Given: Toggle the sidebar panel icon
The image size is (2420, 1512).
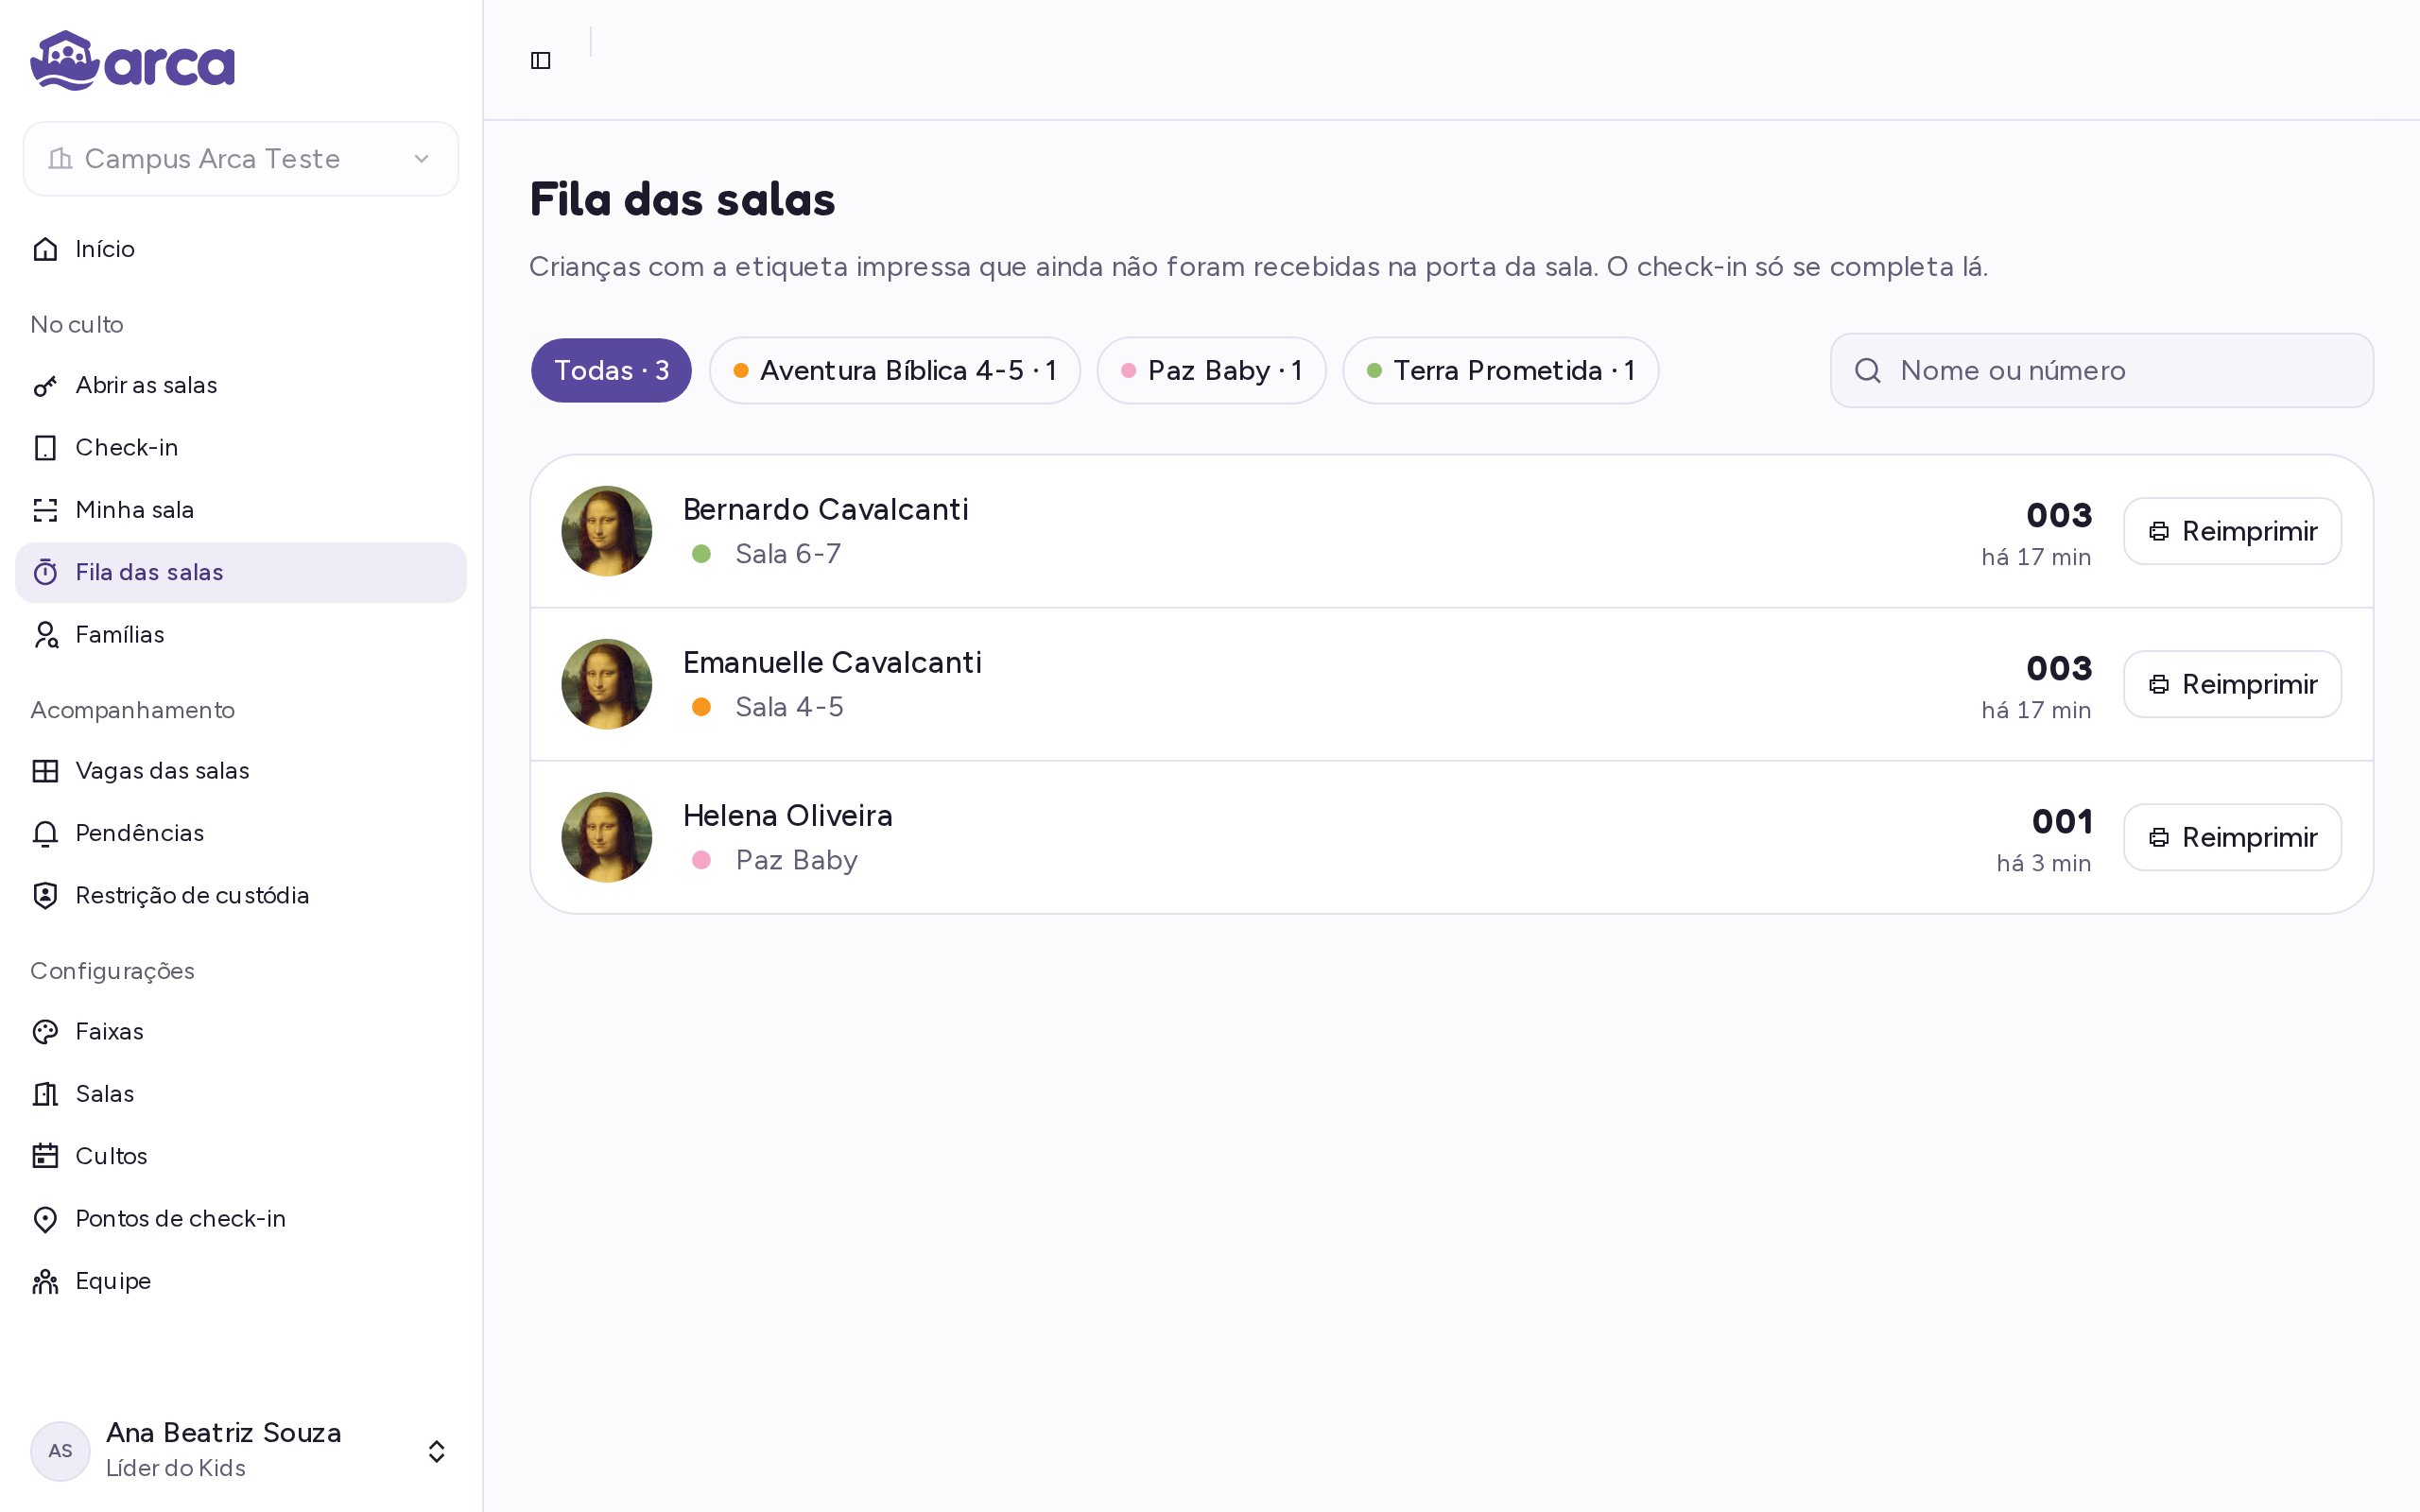Looking at the screenshot, I should pos(540,61).
